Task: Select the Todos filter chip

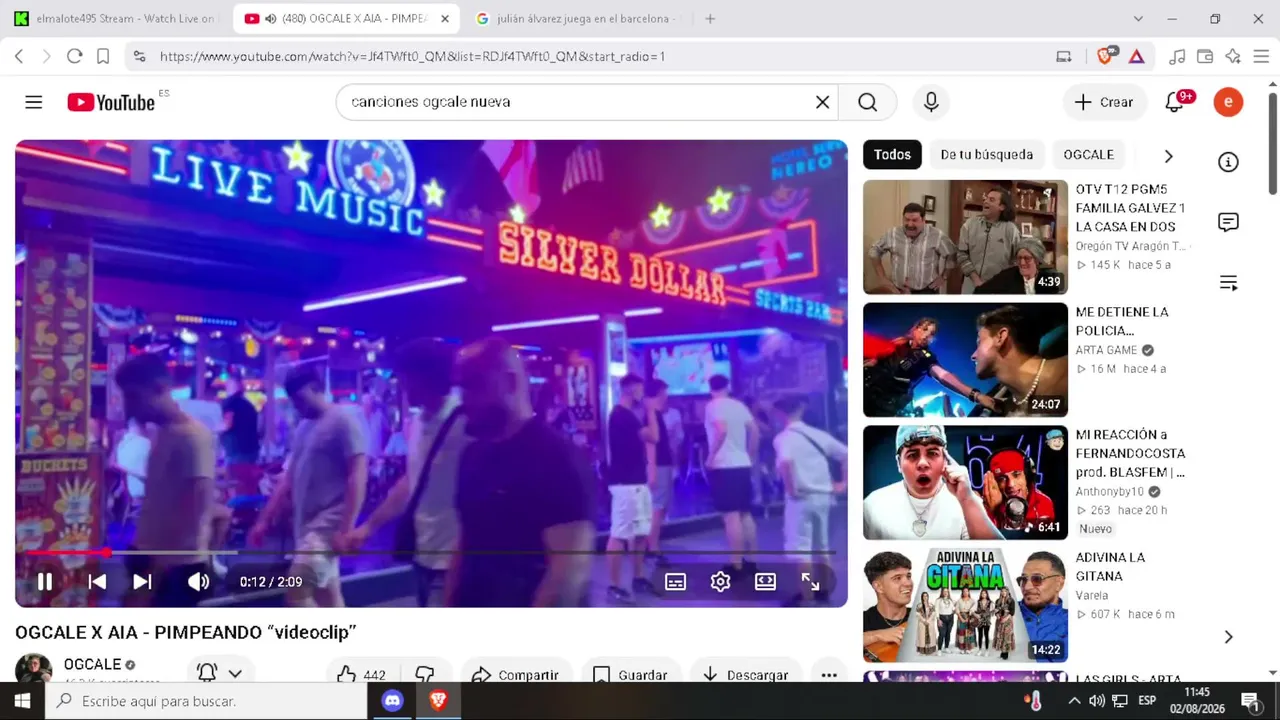Action: pos(892,155)
